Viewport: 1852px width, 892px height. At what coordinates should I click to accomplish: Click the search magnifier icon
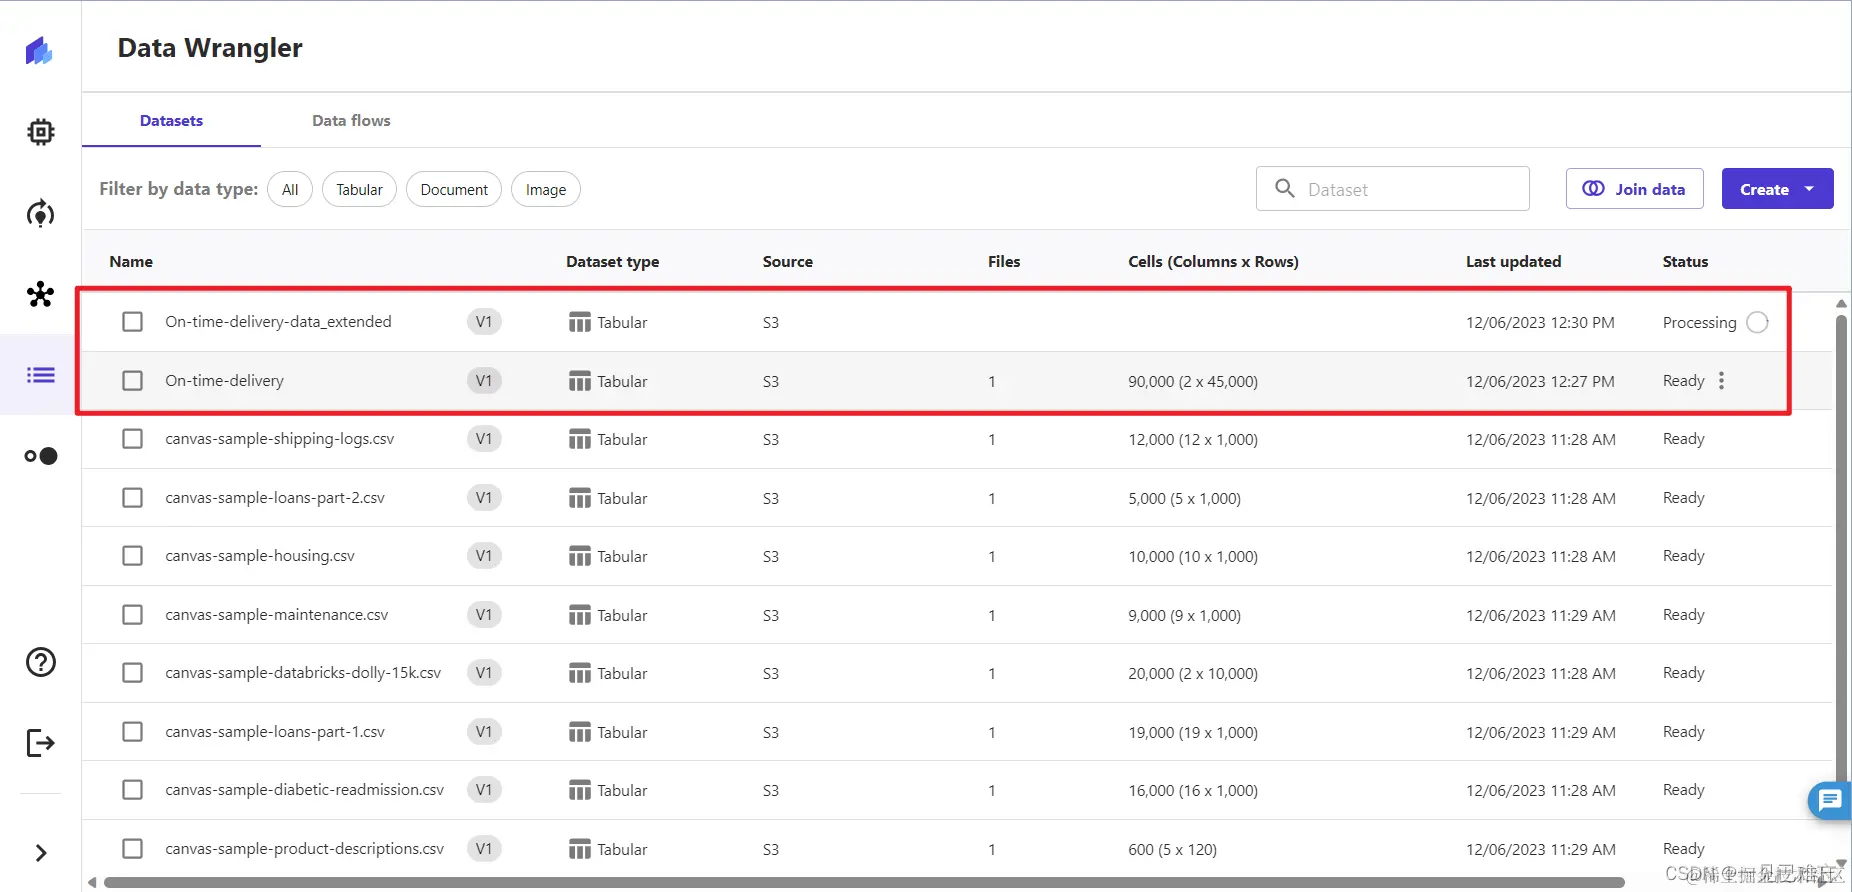[x=1285, y=188]
